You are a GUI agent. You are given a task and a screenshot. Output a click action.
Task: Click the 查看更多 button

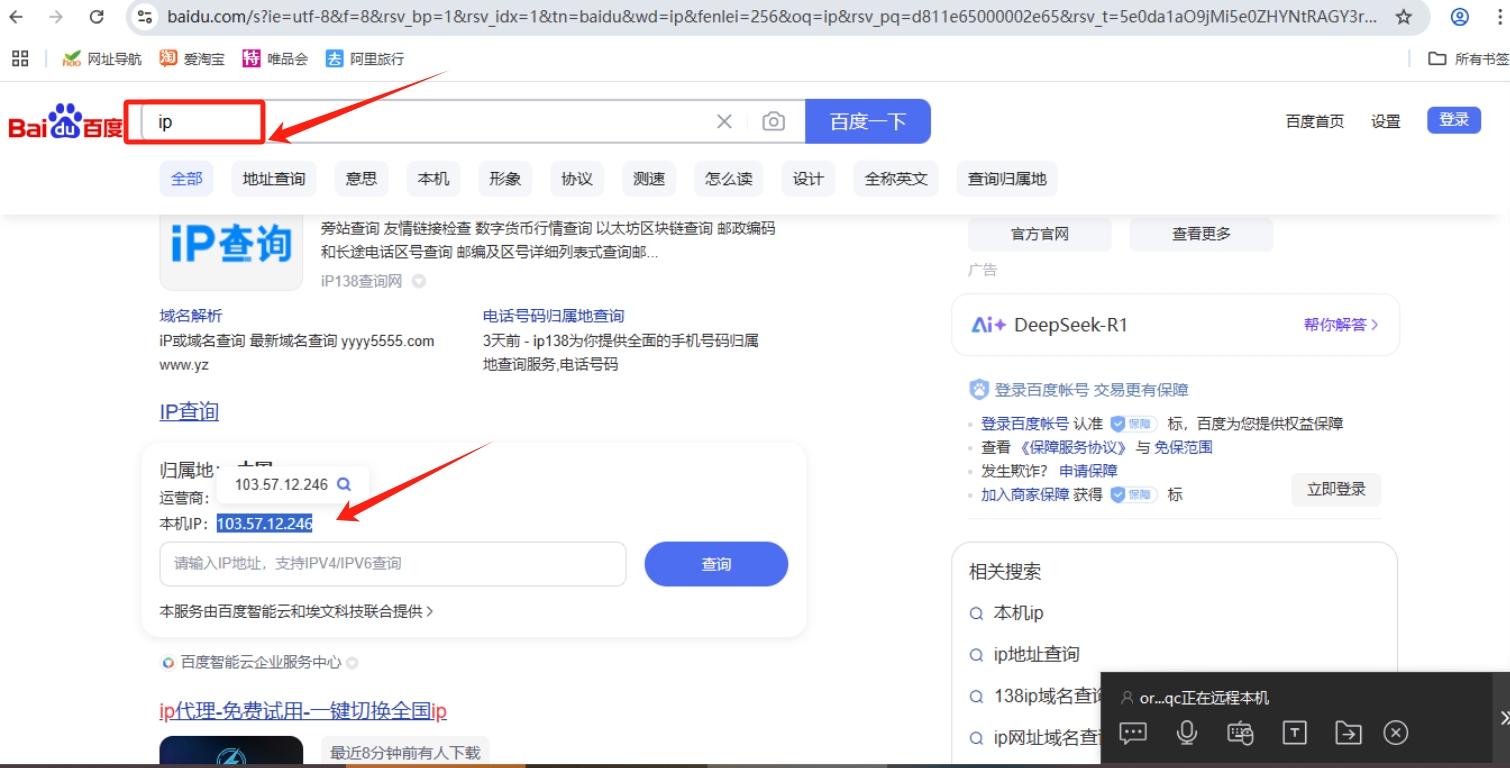(1202, 234)
